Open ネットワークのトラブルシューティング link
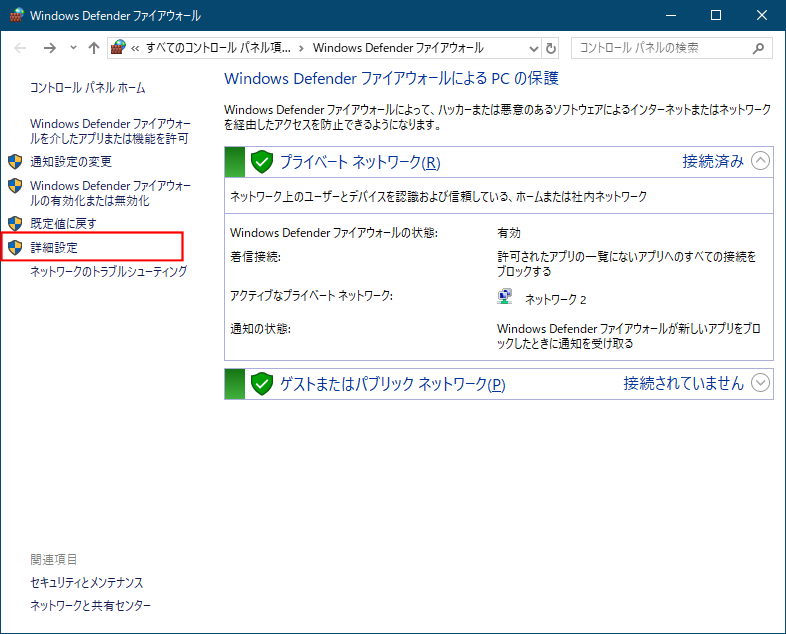This screenshot has width=786, height=634. [109, 272]
